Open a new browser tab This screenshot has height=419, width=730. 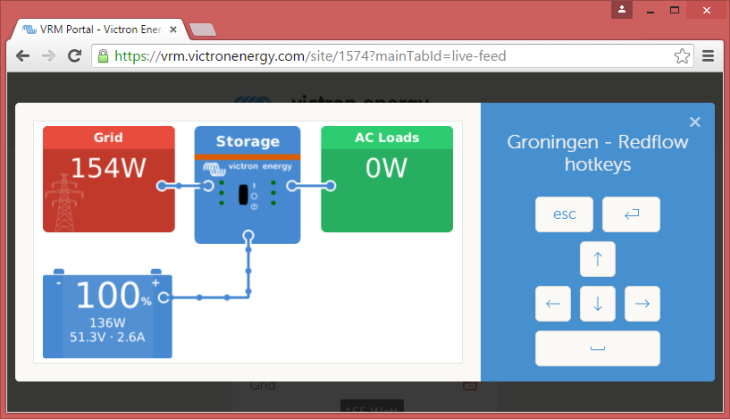pyautogui.click(x=202, y=29)
